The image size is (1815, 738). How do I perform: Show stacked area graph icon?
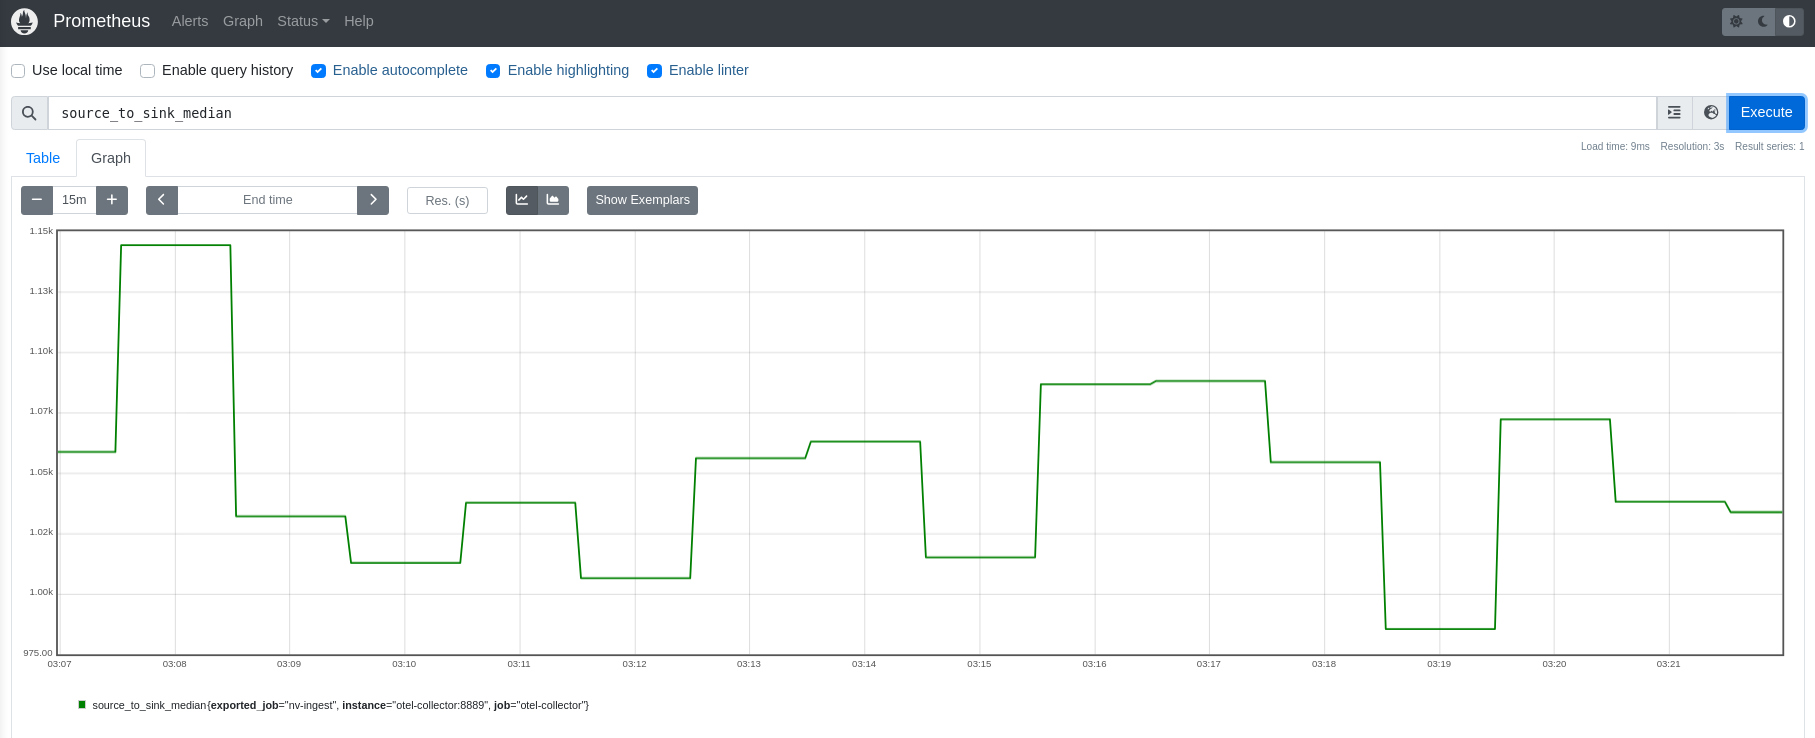[553, 200]
